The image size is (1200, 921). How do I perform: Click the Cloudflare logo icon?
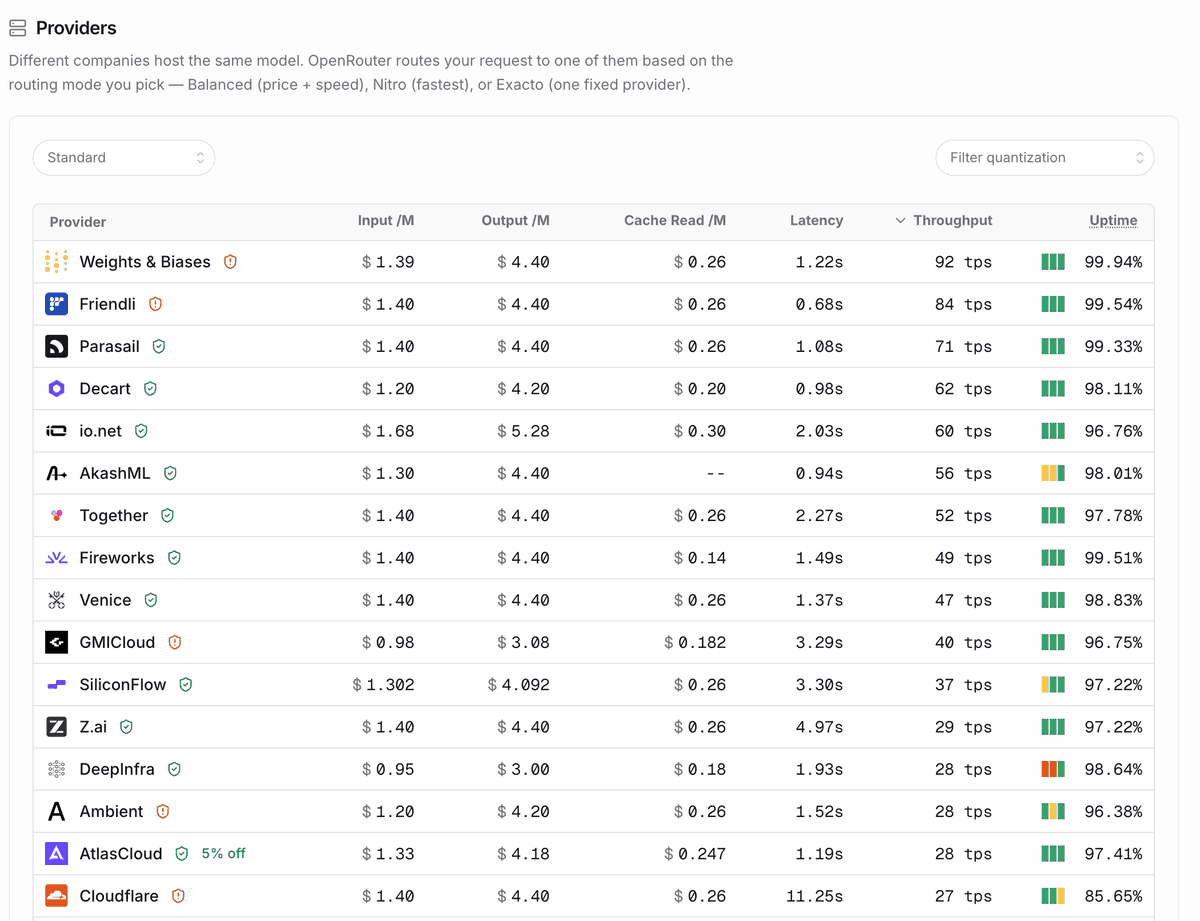(57, 896)
